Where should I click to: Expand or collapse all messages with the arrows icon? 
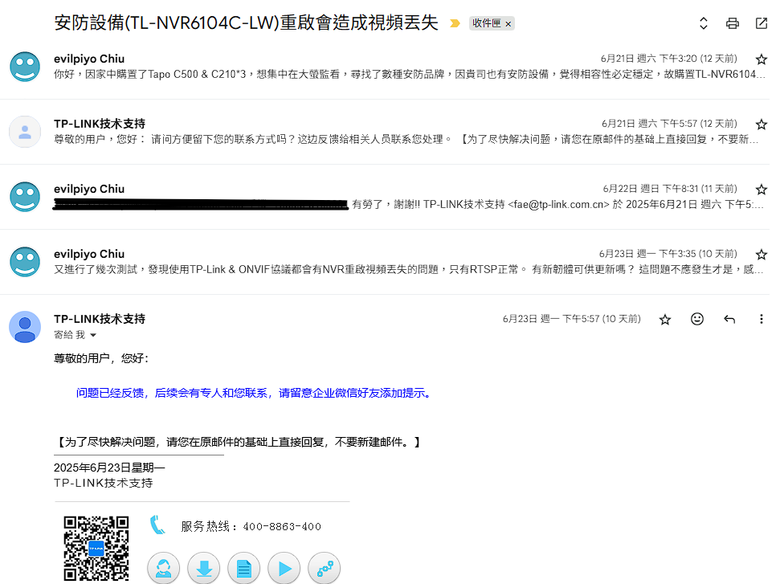[703, 23]
